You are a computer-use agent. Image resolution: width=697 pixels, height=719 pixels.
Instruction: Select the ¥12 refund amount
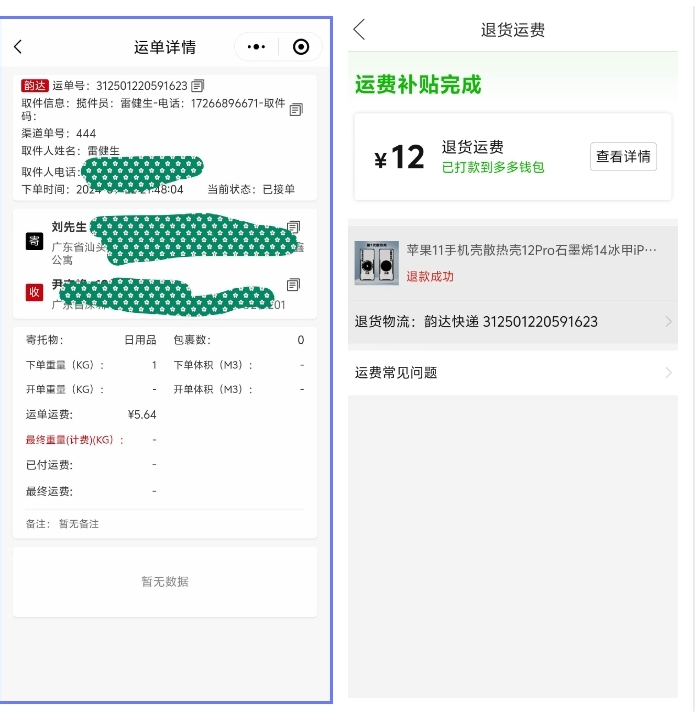[x=399, y=157]
